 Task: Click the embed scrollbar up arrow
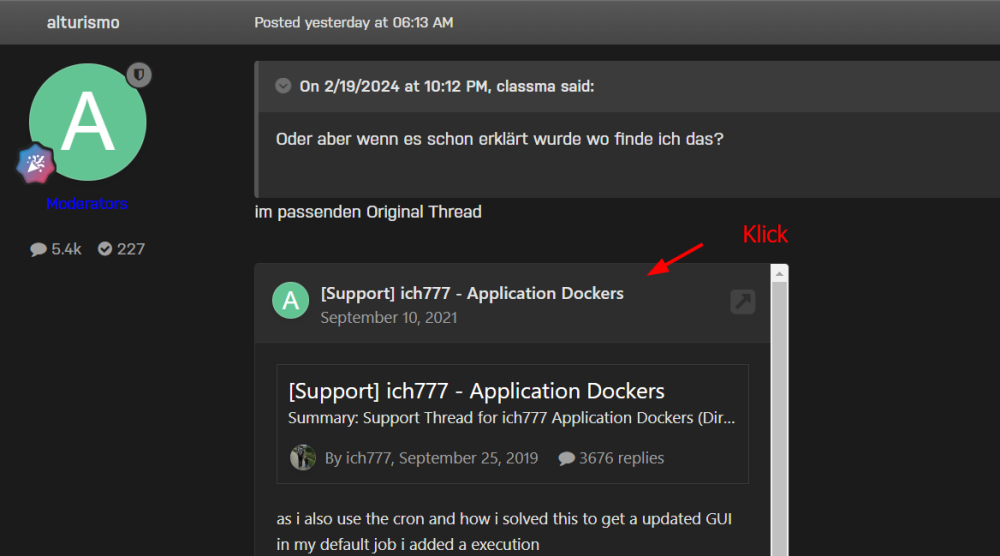pos(779,274)
